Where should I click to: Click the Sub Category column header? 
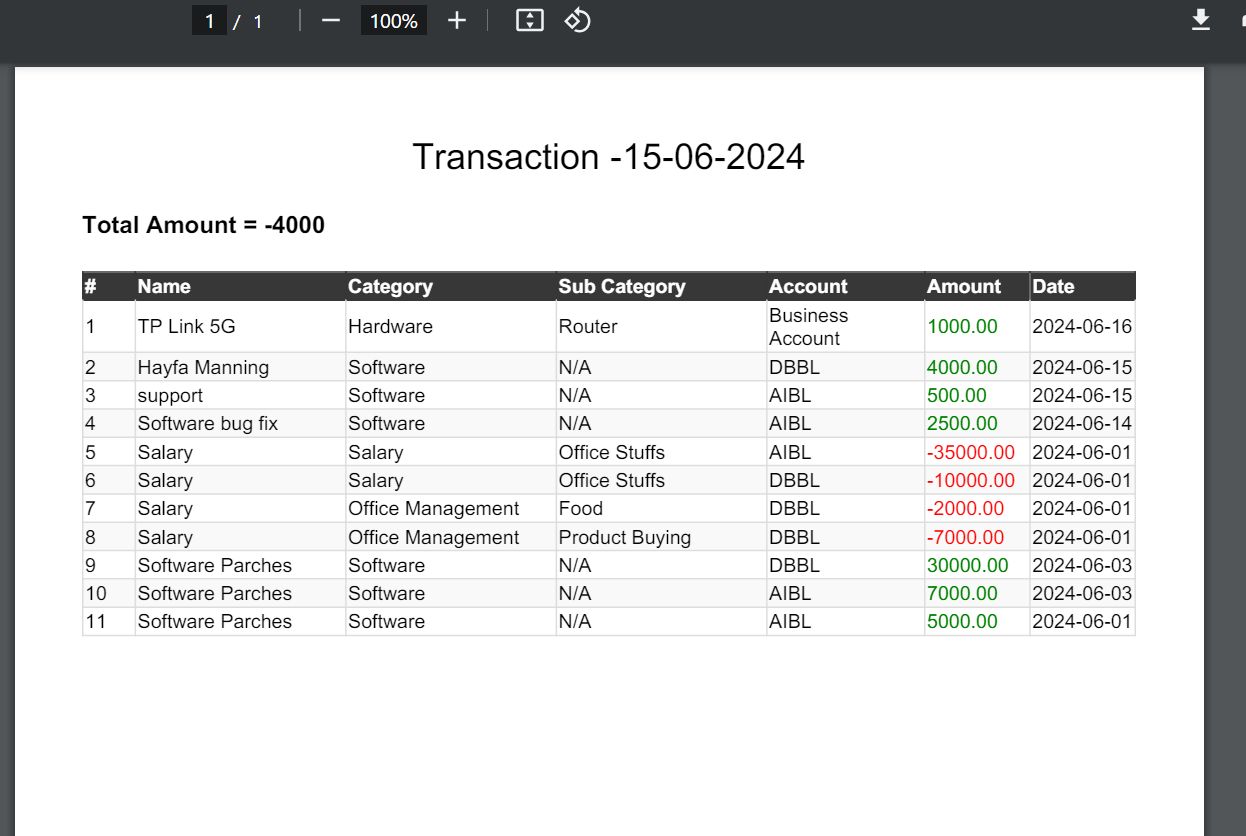pyautogui.click(x=621, y=286)
